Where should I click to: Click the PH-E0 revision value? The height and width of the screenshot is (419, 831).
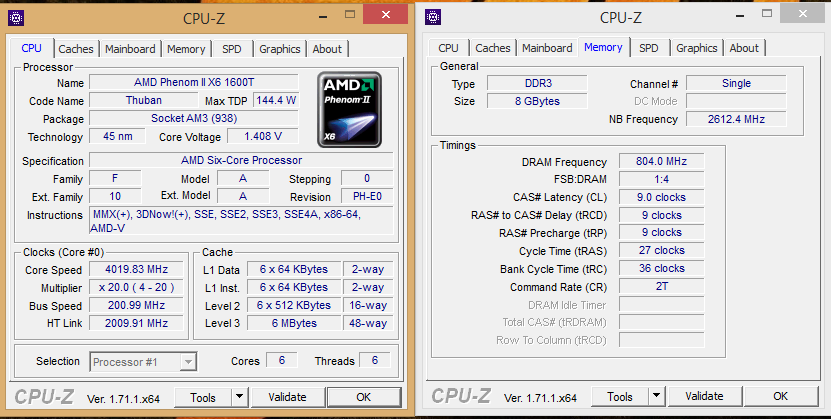coord(367,197)
